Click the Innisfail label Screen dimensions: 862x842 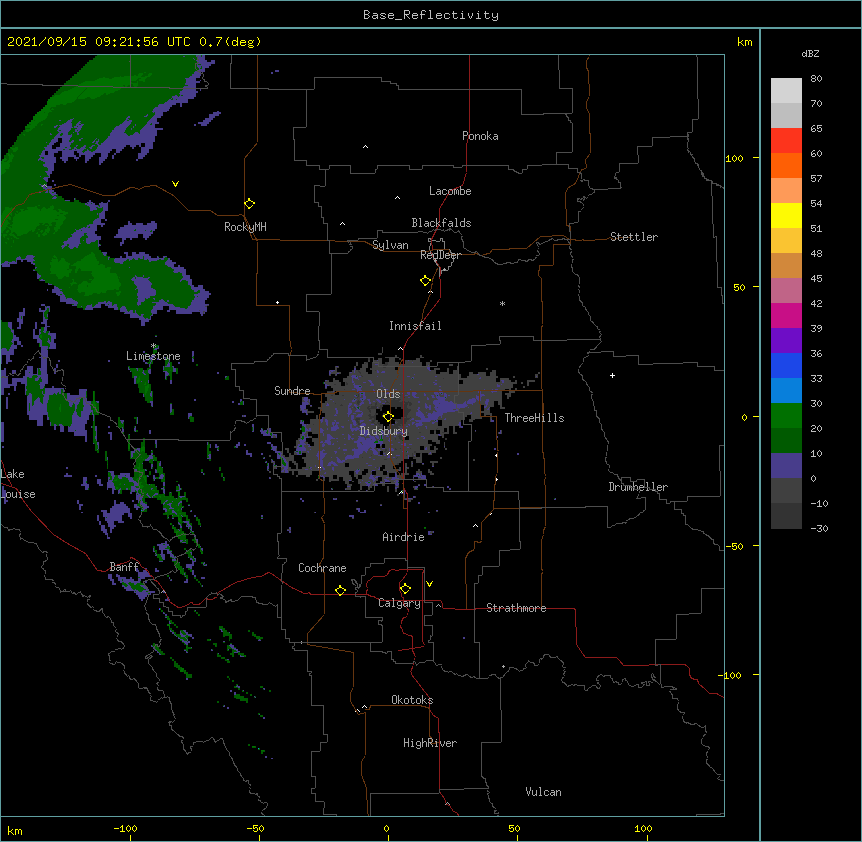pyautogui.click(x=415, y=326)
